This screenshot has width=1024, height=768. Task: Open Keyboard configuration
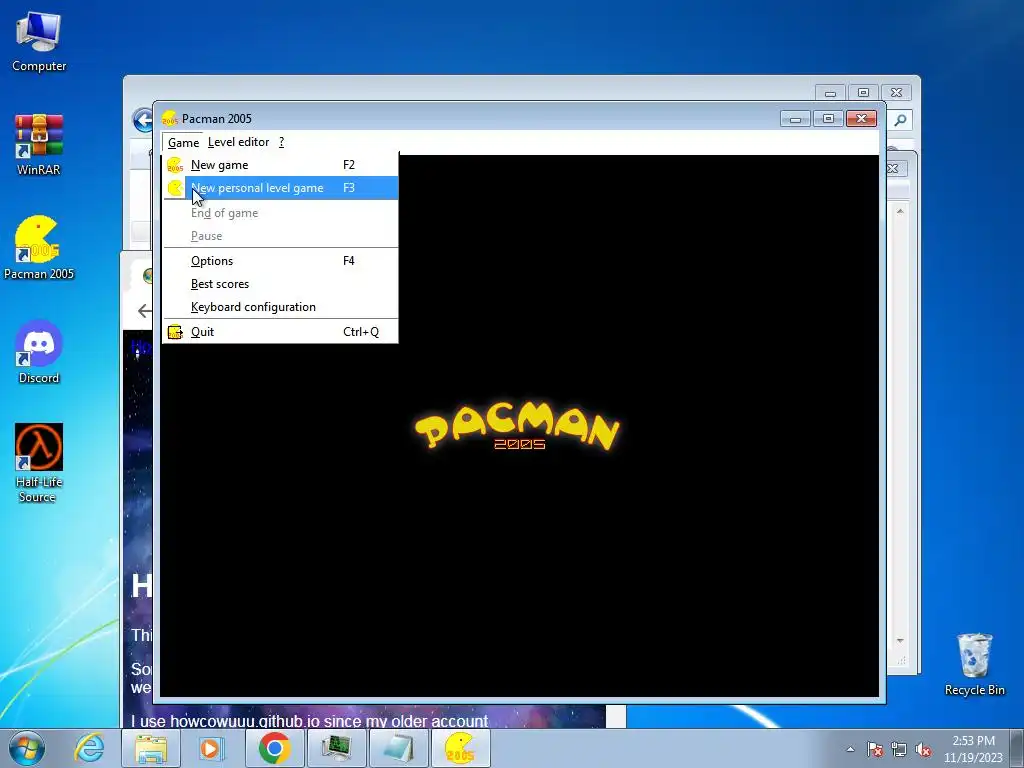pos(280,307)
